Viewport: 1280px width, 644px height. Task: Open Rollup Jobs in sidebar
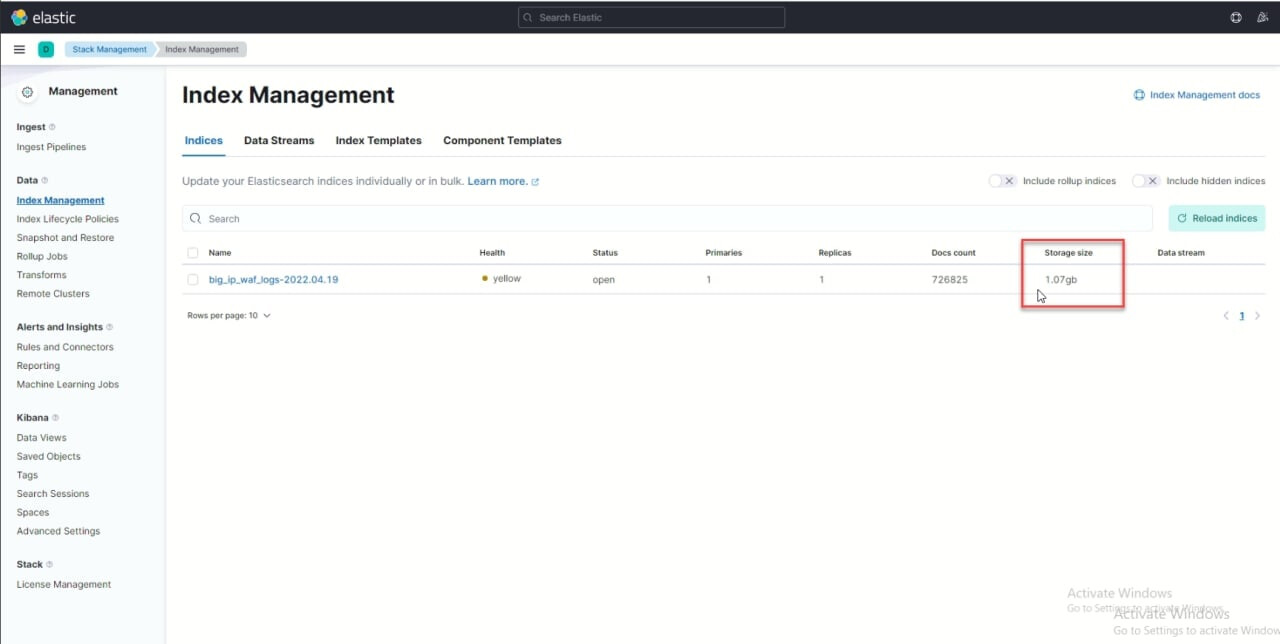(x=42, y=257)
